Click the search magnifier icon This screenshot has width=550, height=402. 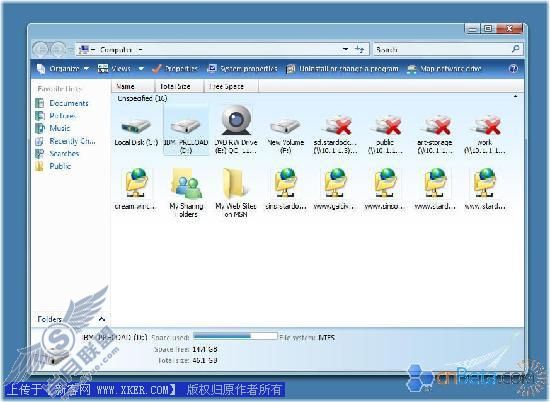(x=516, y=49)
